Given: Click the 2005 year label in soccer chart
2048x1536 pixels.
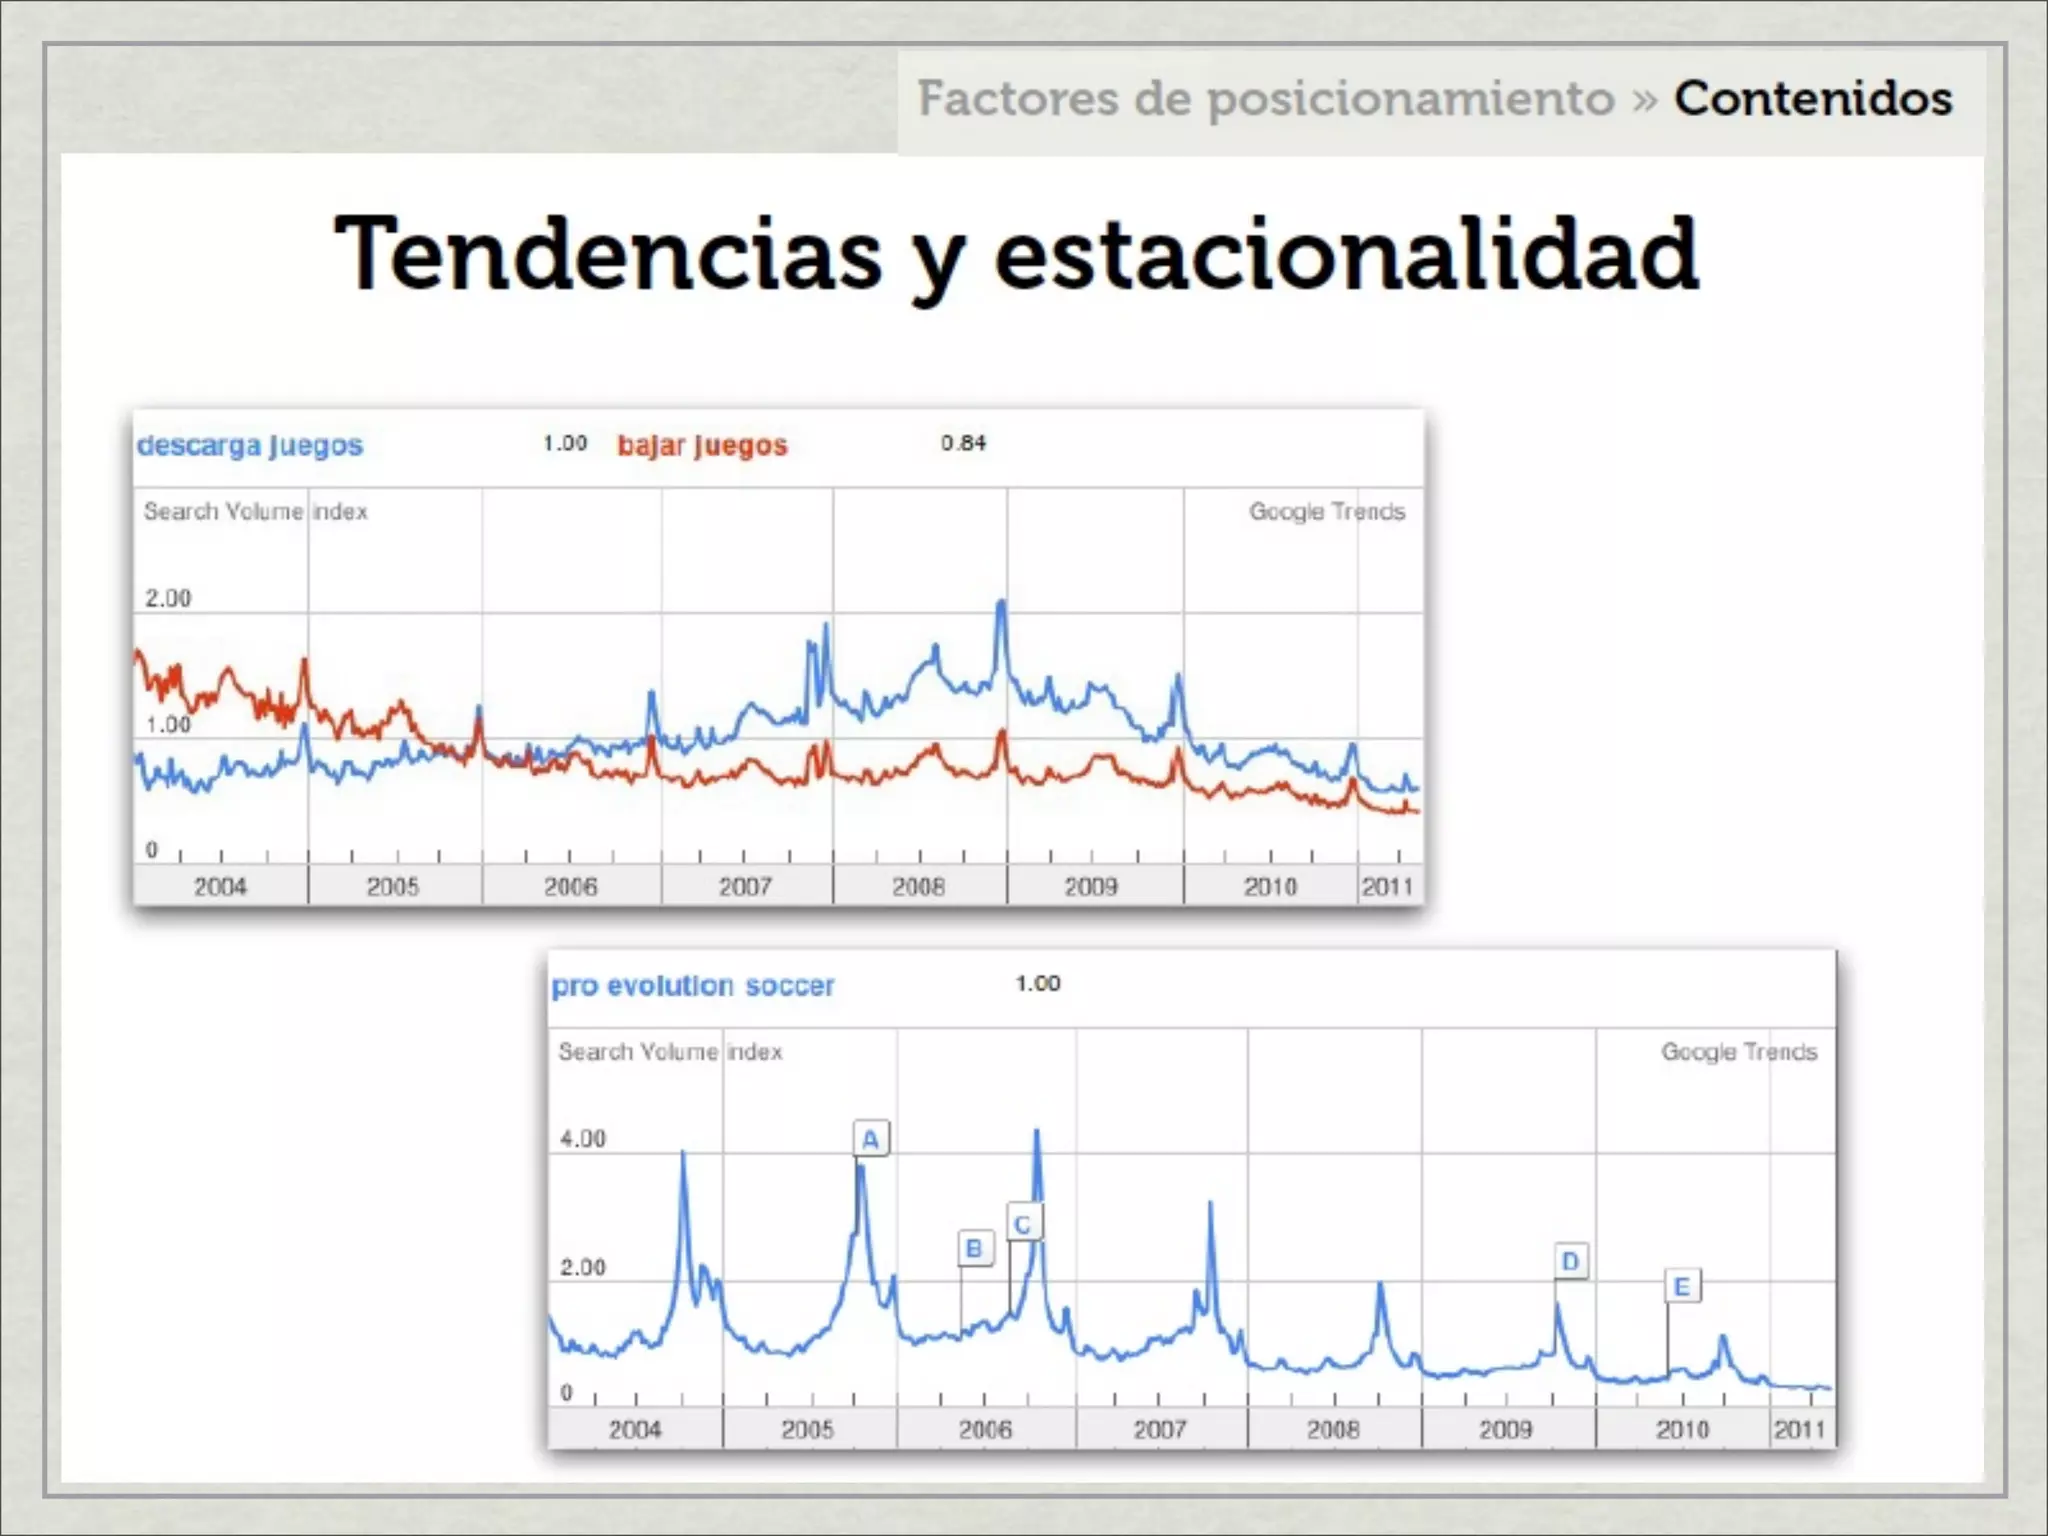Looking at the screenshot, I should (x=807, y=1429).
